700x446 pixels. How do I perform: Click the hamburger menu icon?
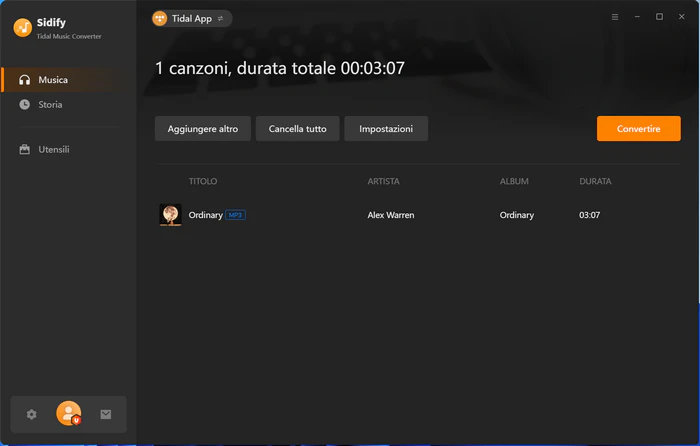(615, 17)
